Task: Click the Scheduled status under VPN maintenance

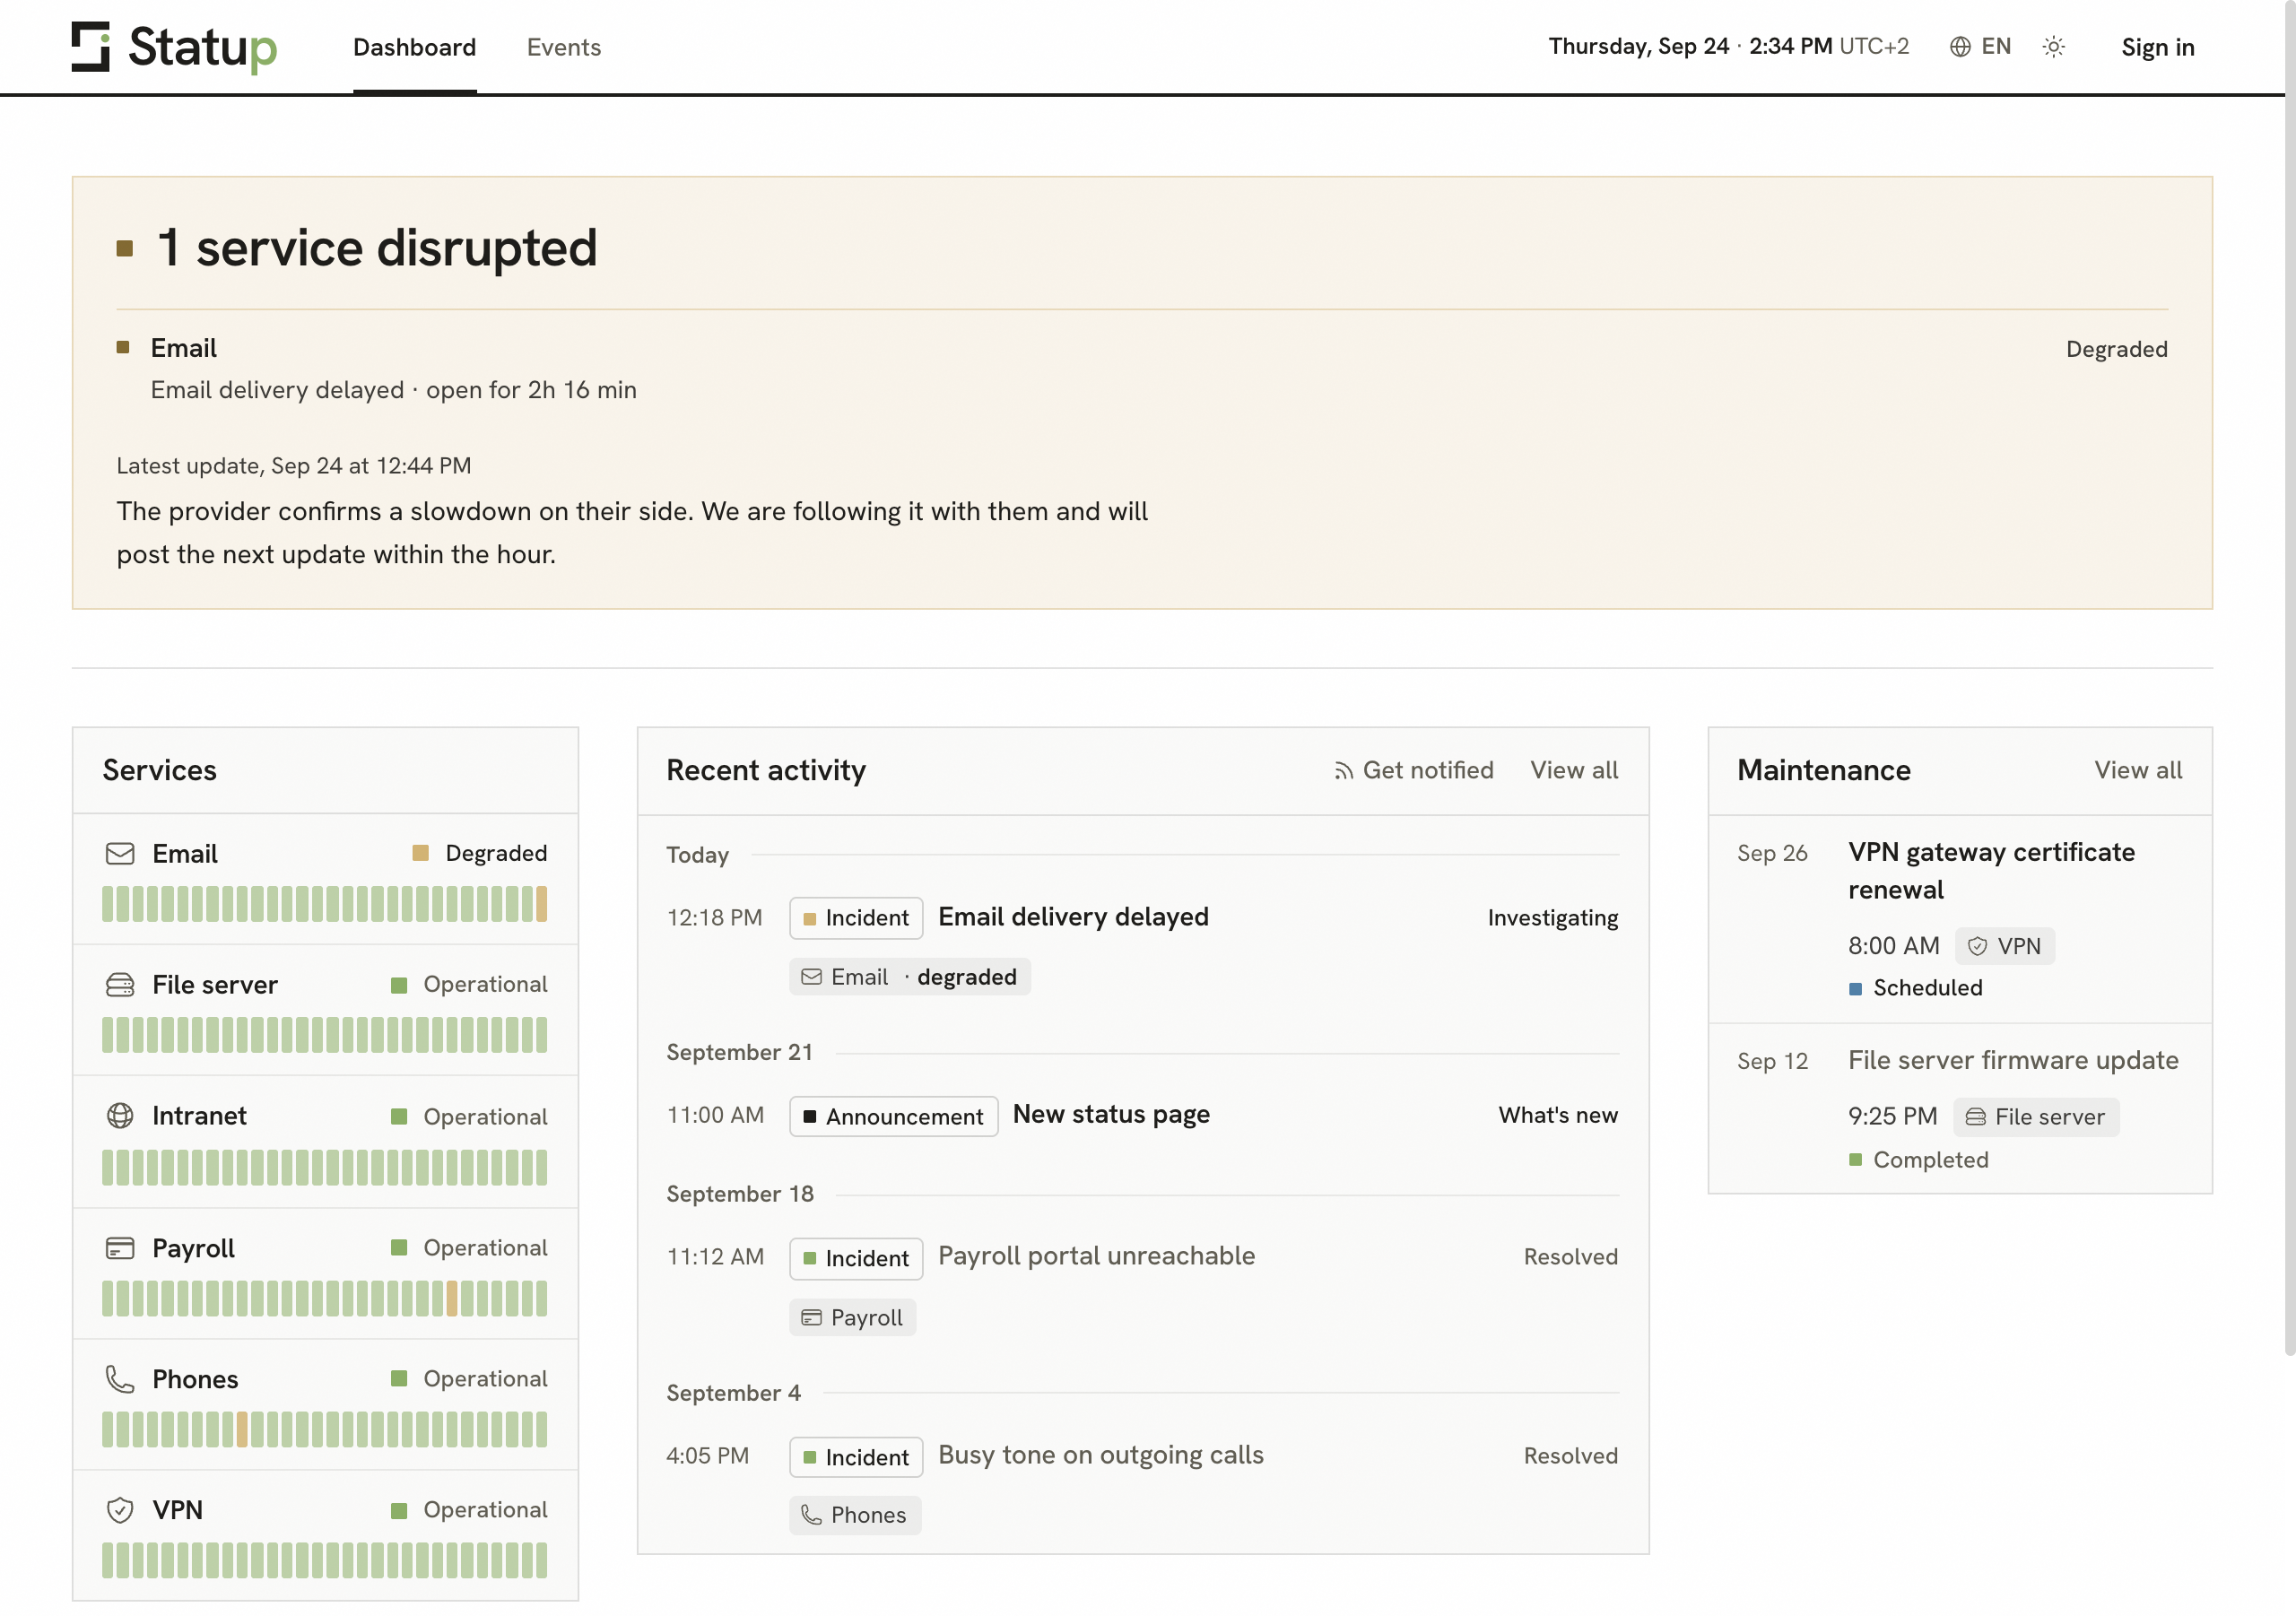Action: (1915, 988)
